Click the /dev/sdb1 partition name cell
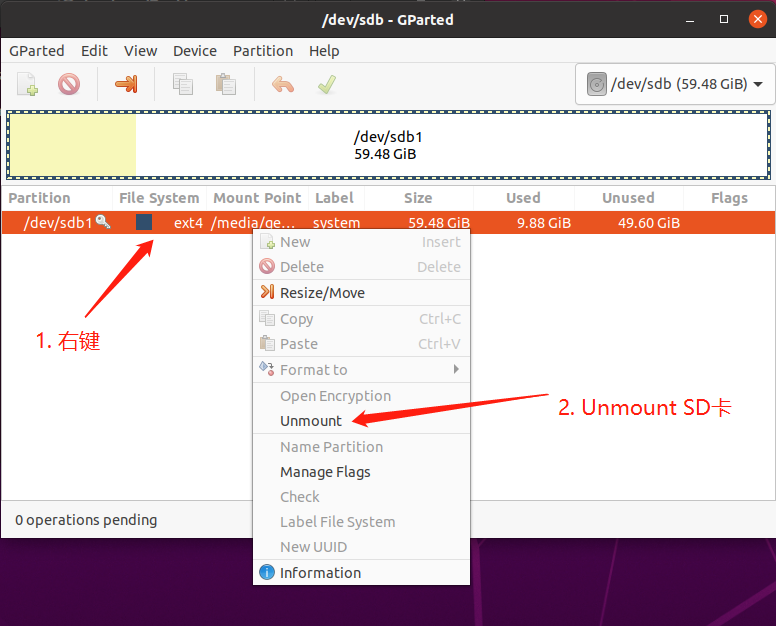Viewport: 776px width, 626px height. [58, 223]
